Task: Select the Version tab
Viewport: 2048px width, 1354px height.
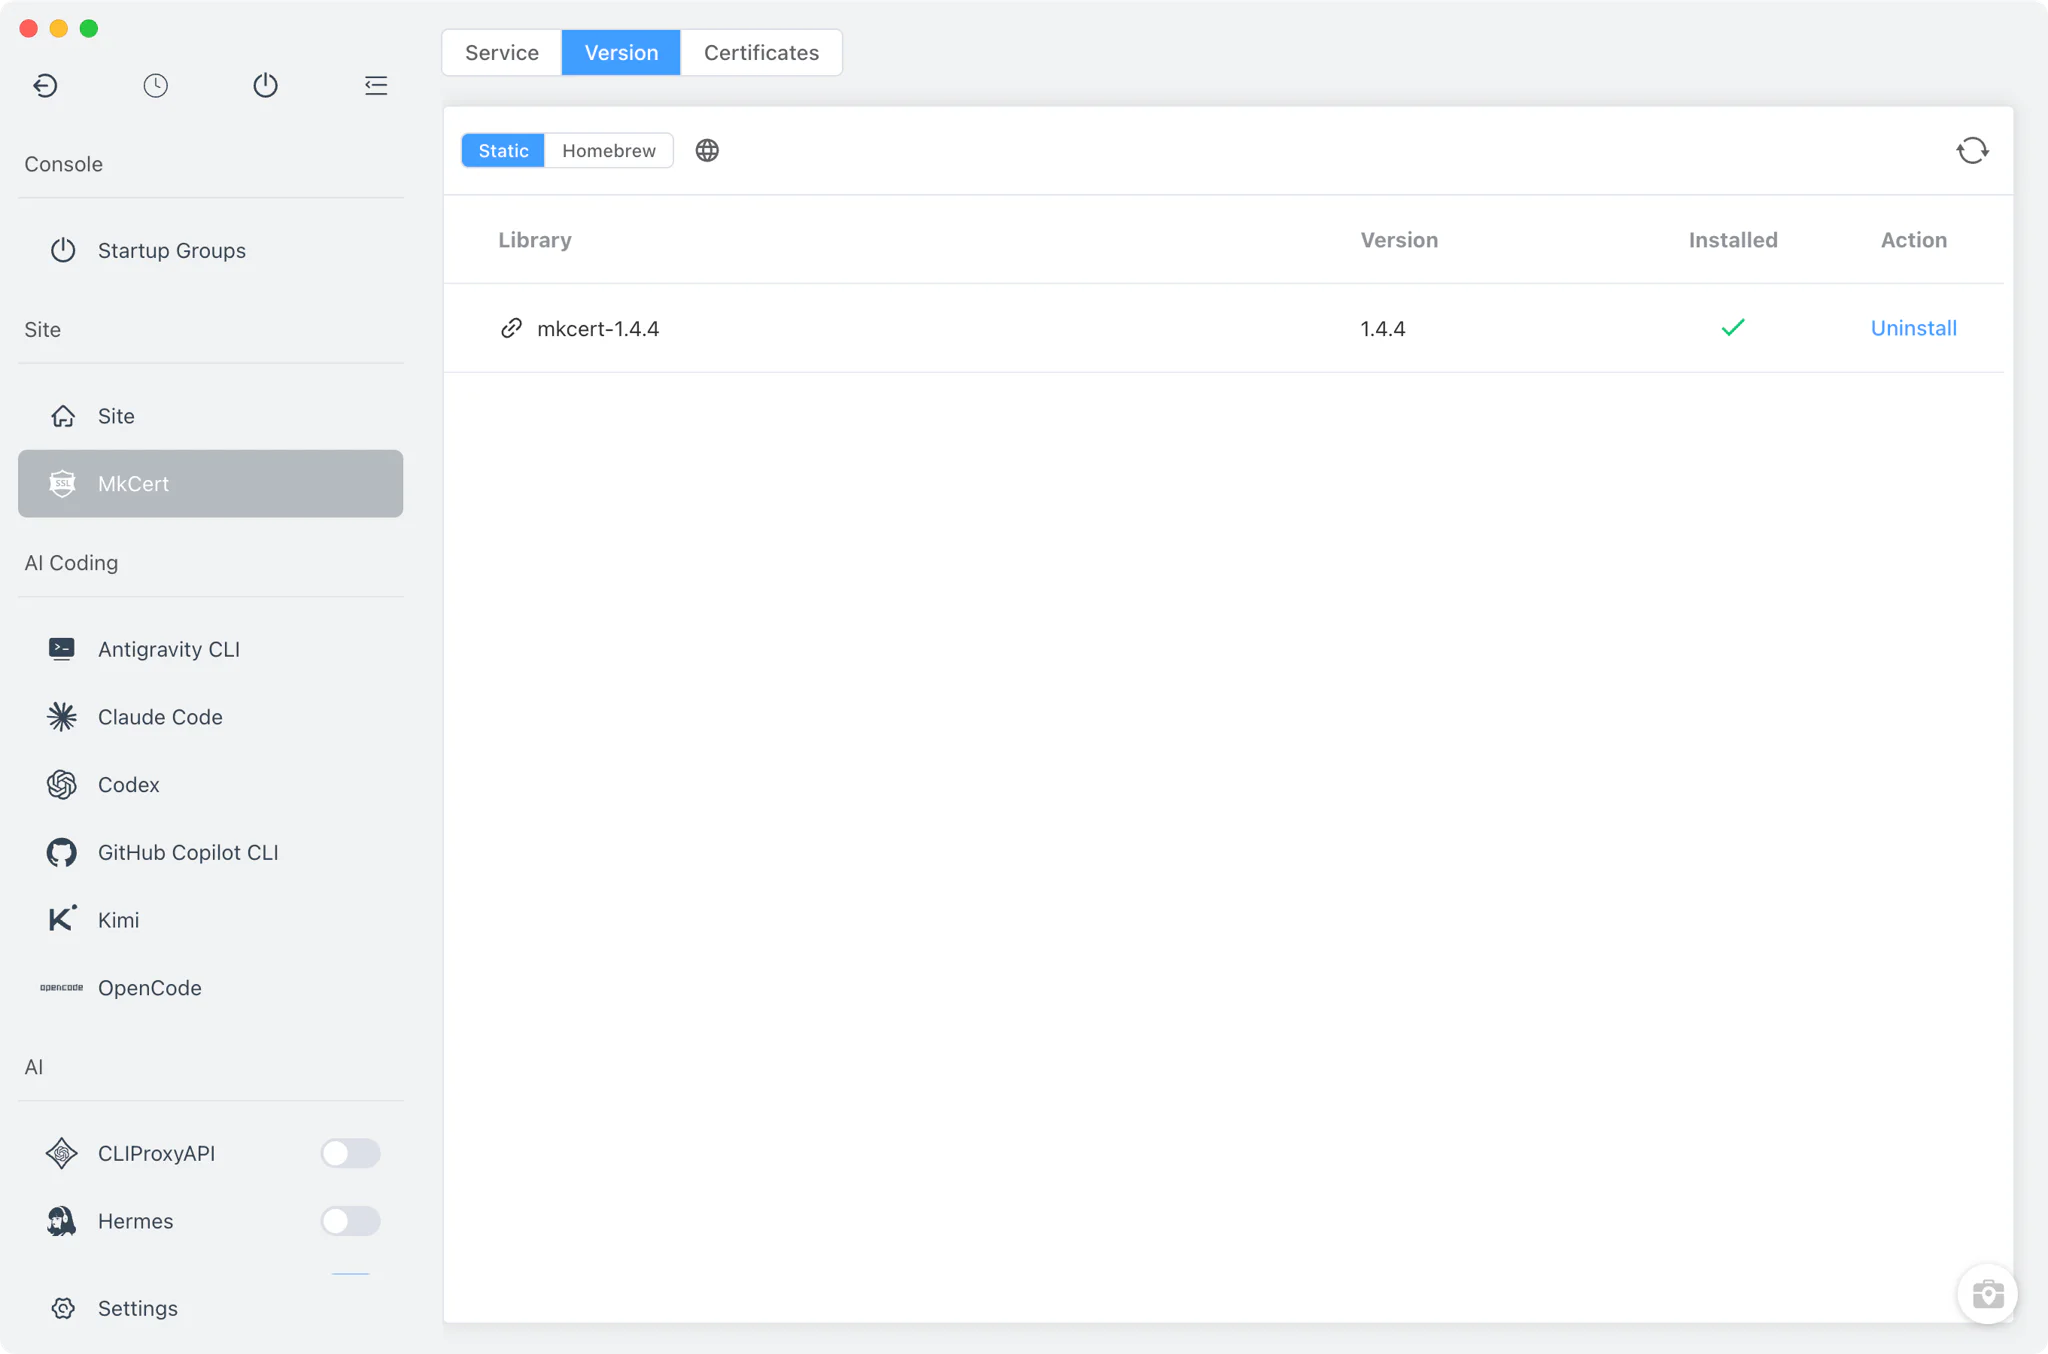Action: [621, 52]
